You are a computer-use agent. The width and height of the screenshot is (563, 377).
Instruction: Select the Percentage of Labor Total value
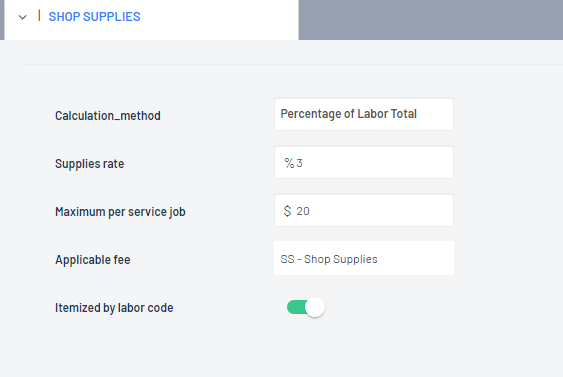(348, 114)
